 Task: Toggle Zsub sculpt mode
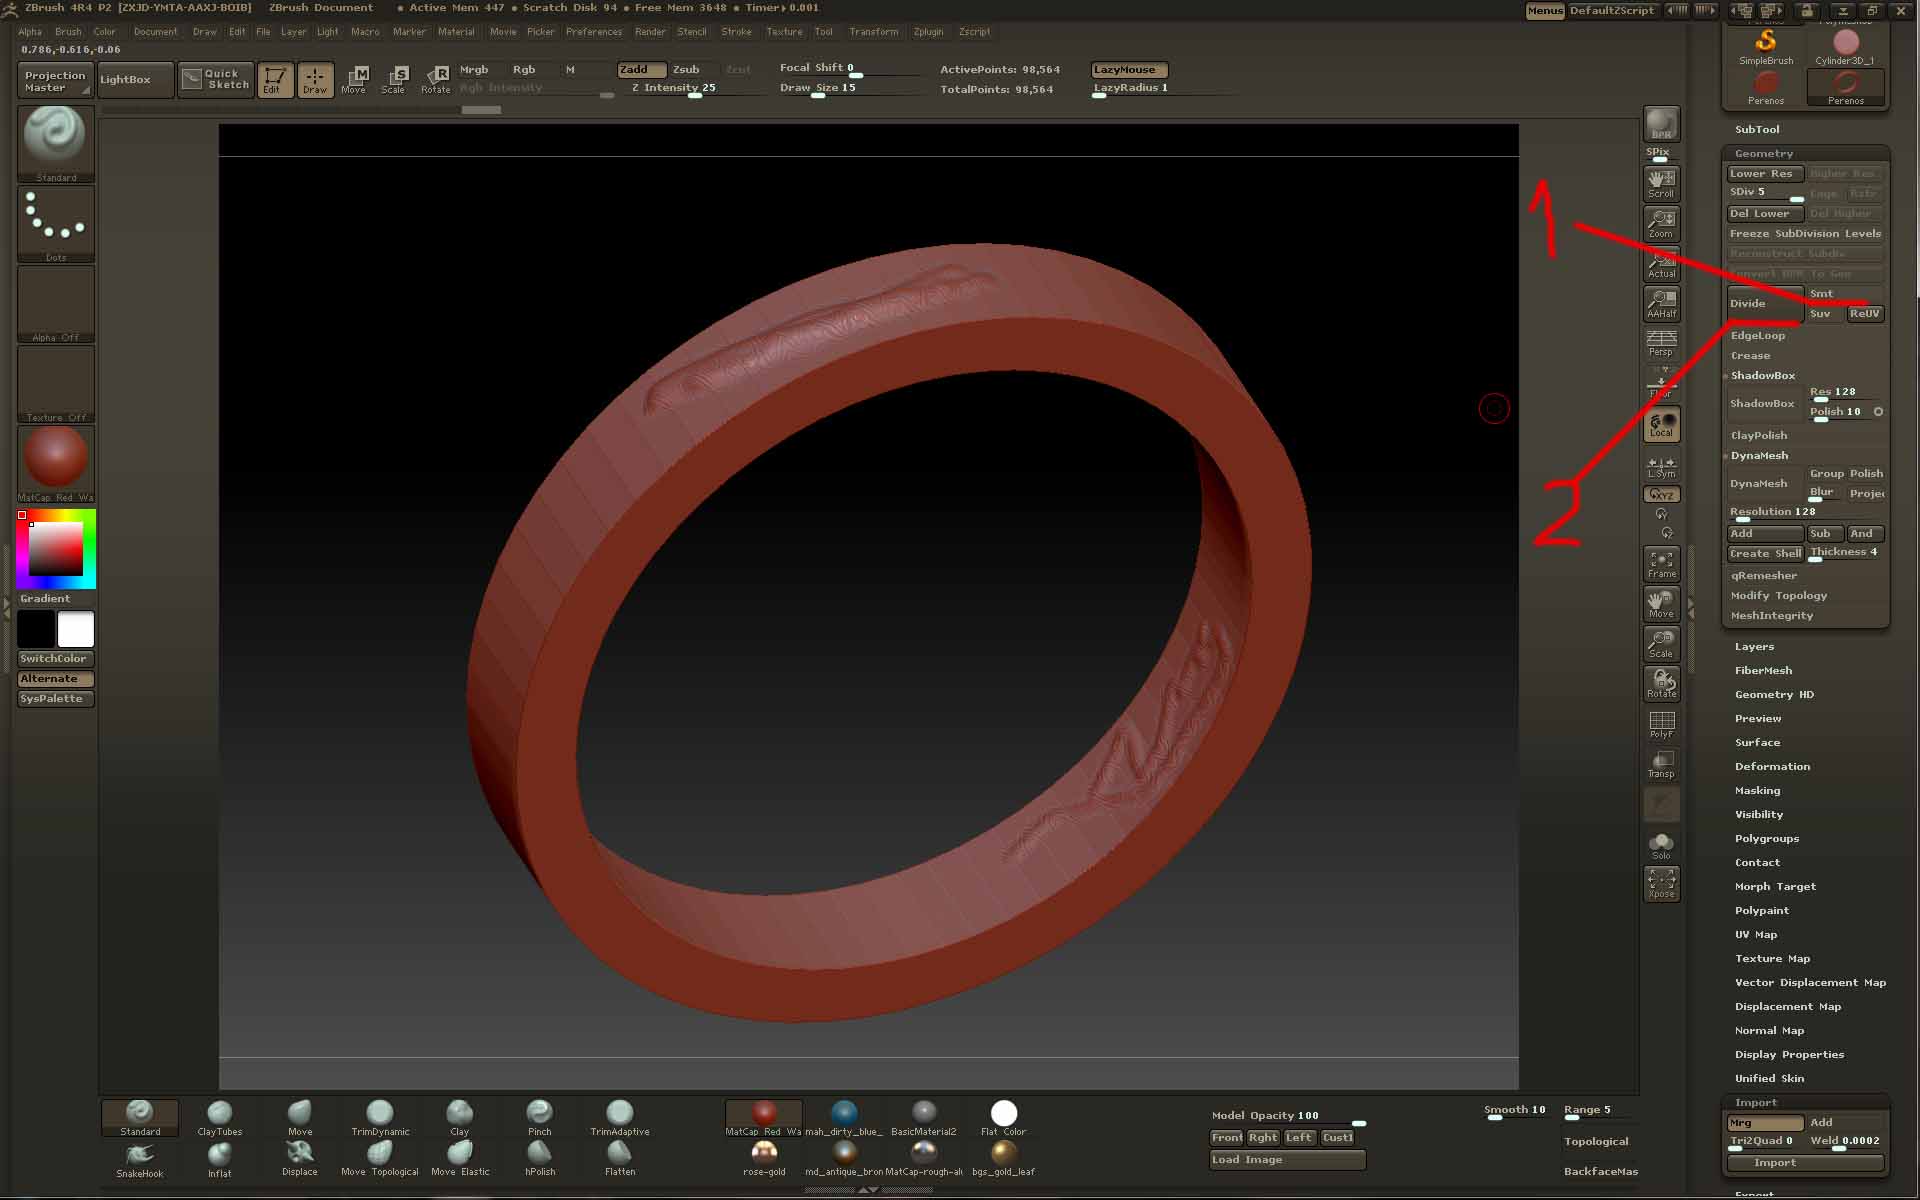coord(687,70)
